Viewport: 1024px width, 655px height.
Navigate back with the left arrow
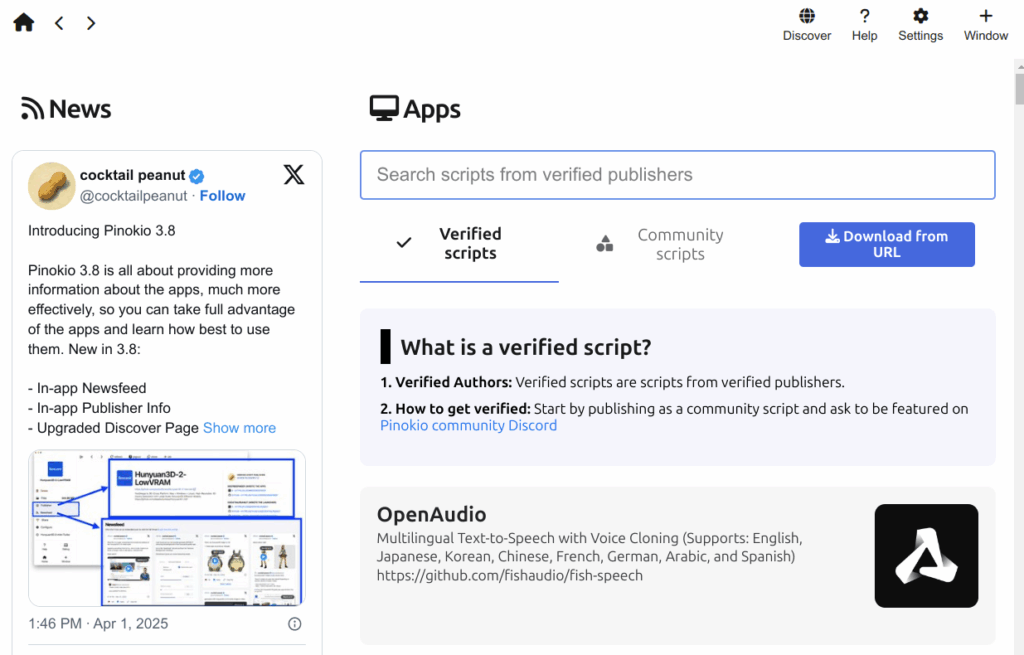(59, 24)
